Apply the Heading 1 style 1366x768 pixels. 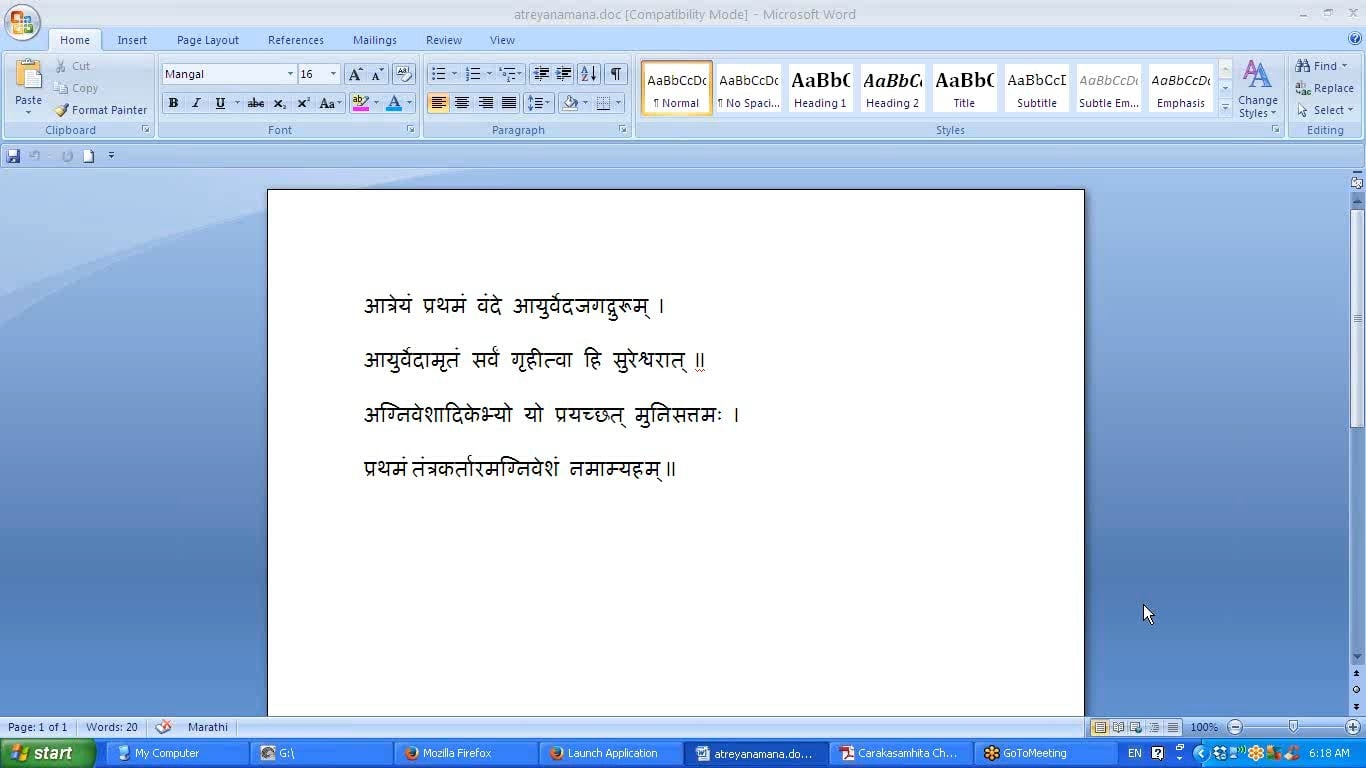tap(820, 88)
